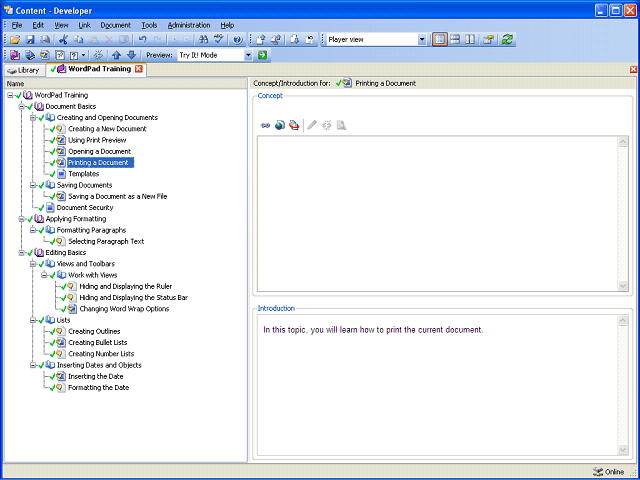Click the properties icon beside the layout buttons
The width and height of the screenshot is (640, 480).
pos(488,40)
